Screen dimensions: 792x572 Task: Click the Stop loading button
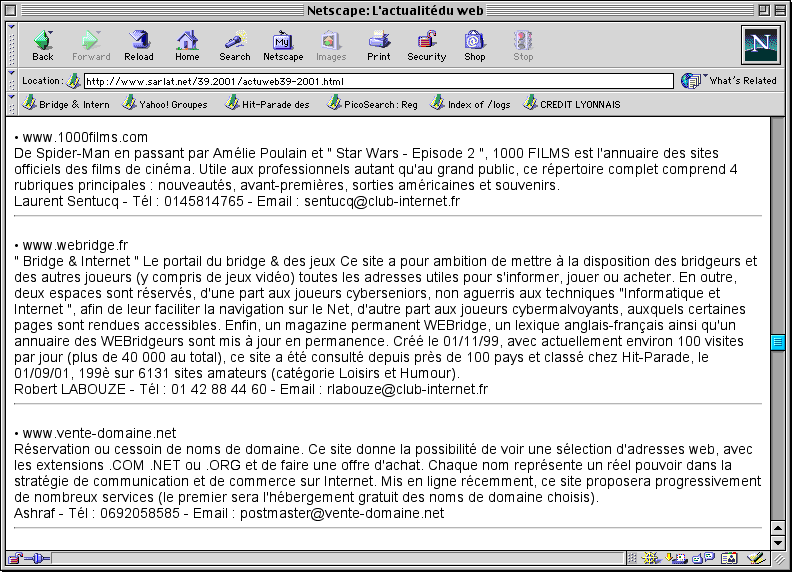click(523, 45)
